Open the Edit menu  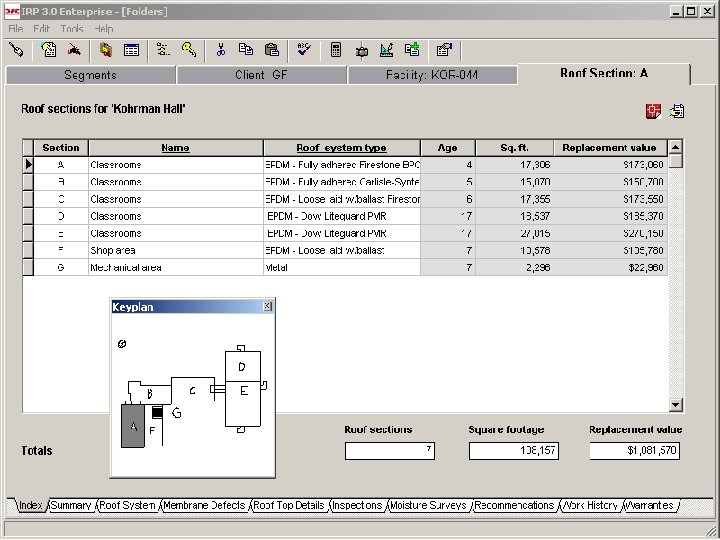[41, 29]
